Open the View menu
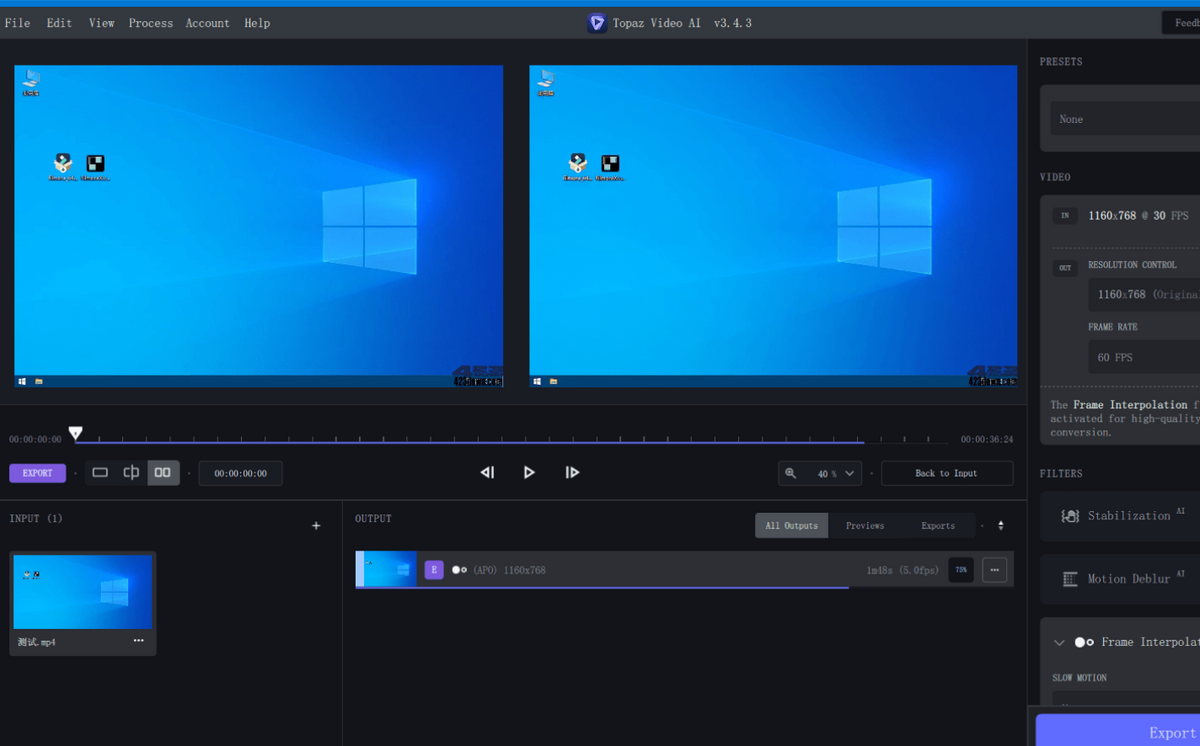The height and width of the screenshot is (746, 1200). pyautogui.click(x=101, y=23)
